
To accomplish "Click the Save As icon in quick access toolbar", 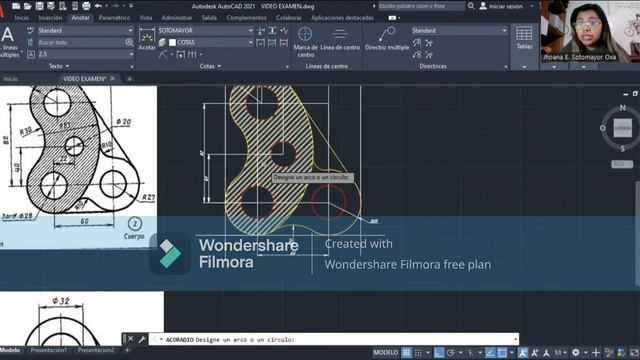I will pyautogui.click(x=51, y=6).
